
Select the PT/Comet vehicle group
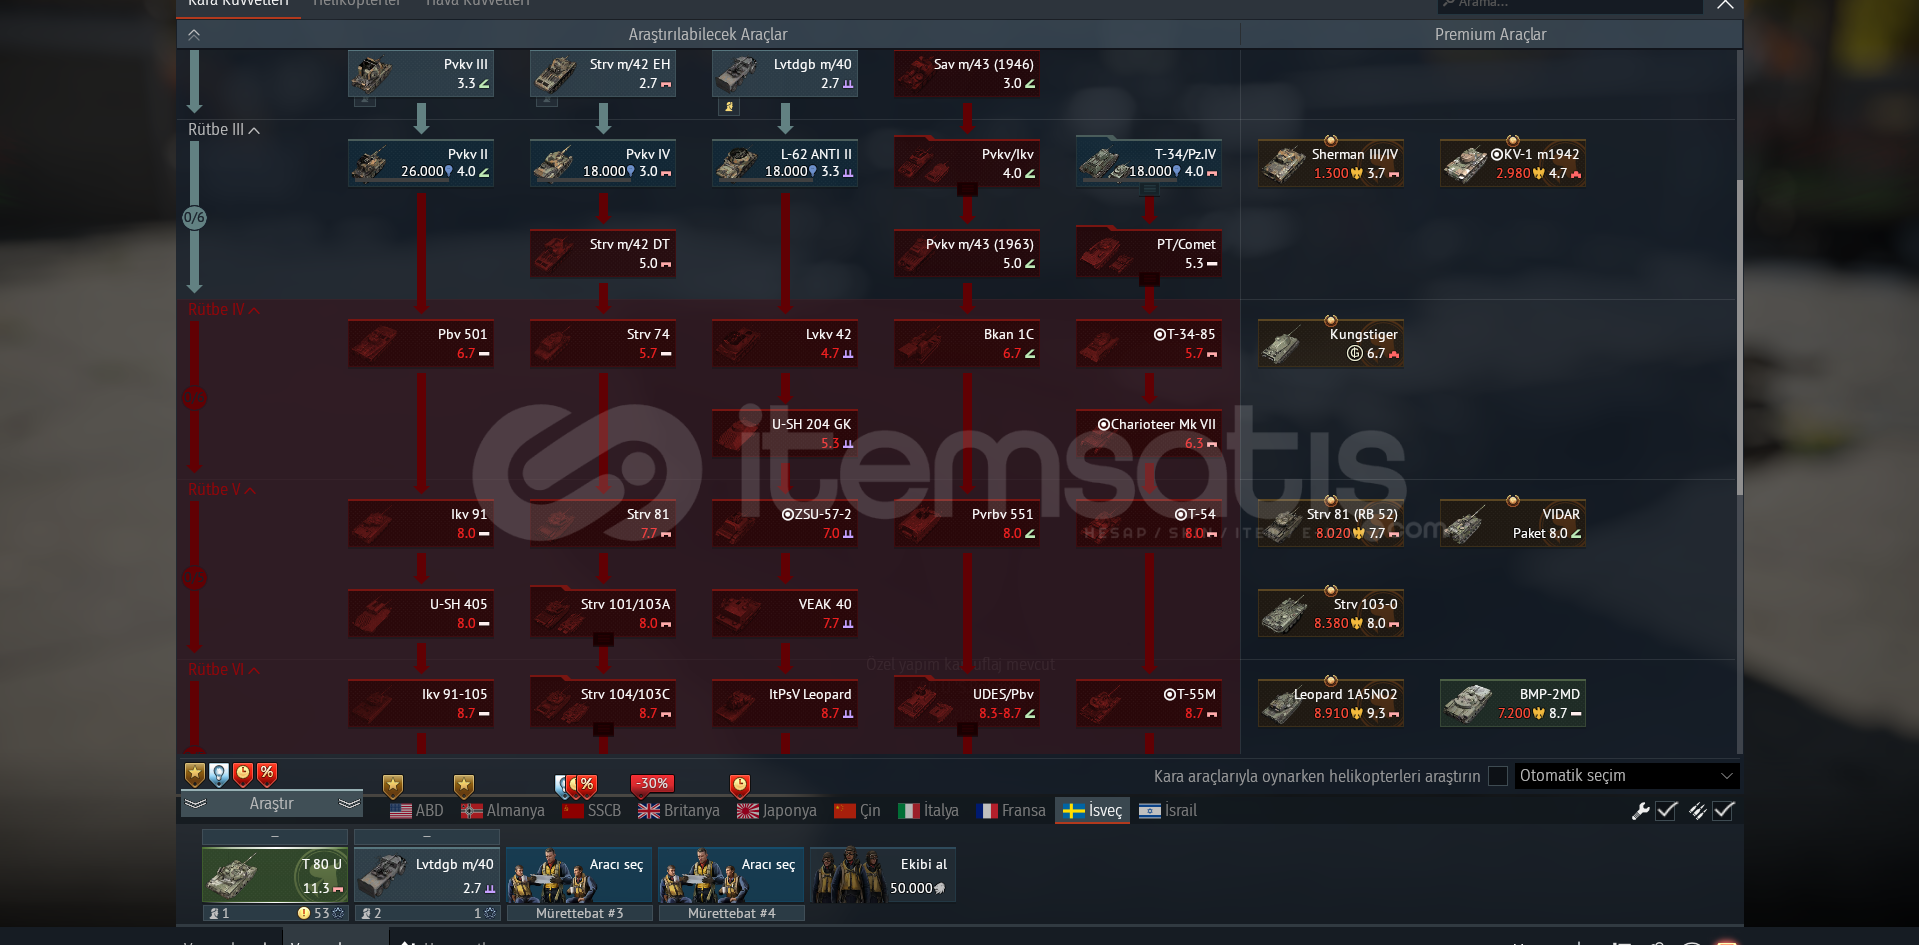pyautogui.click(x=1149, y=253)
